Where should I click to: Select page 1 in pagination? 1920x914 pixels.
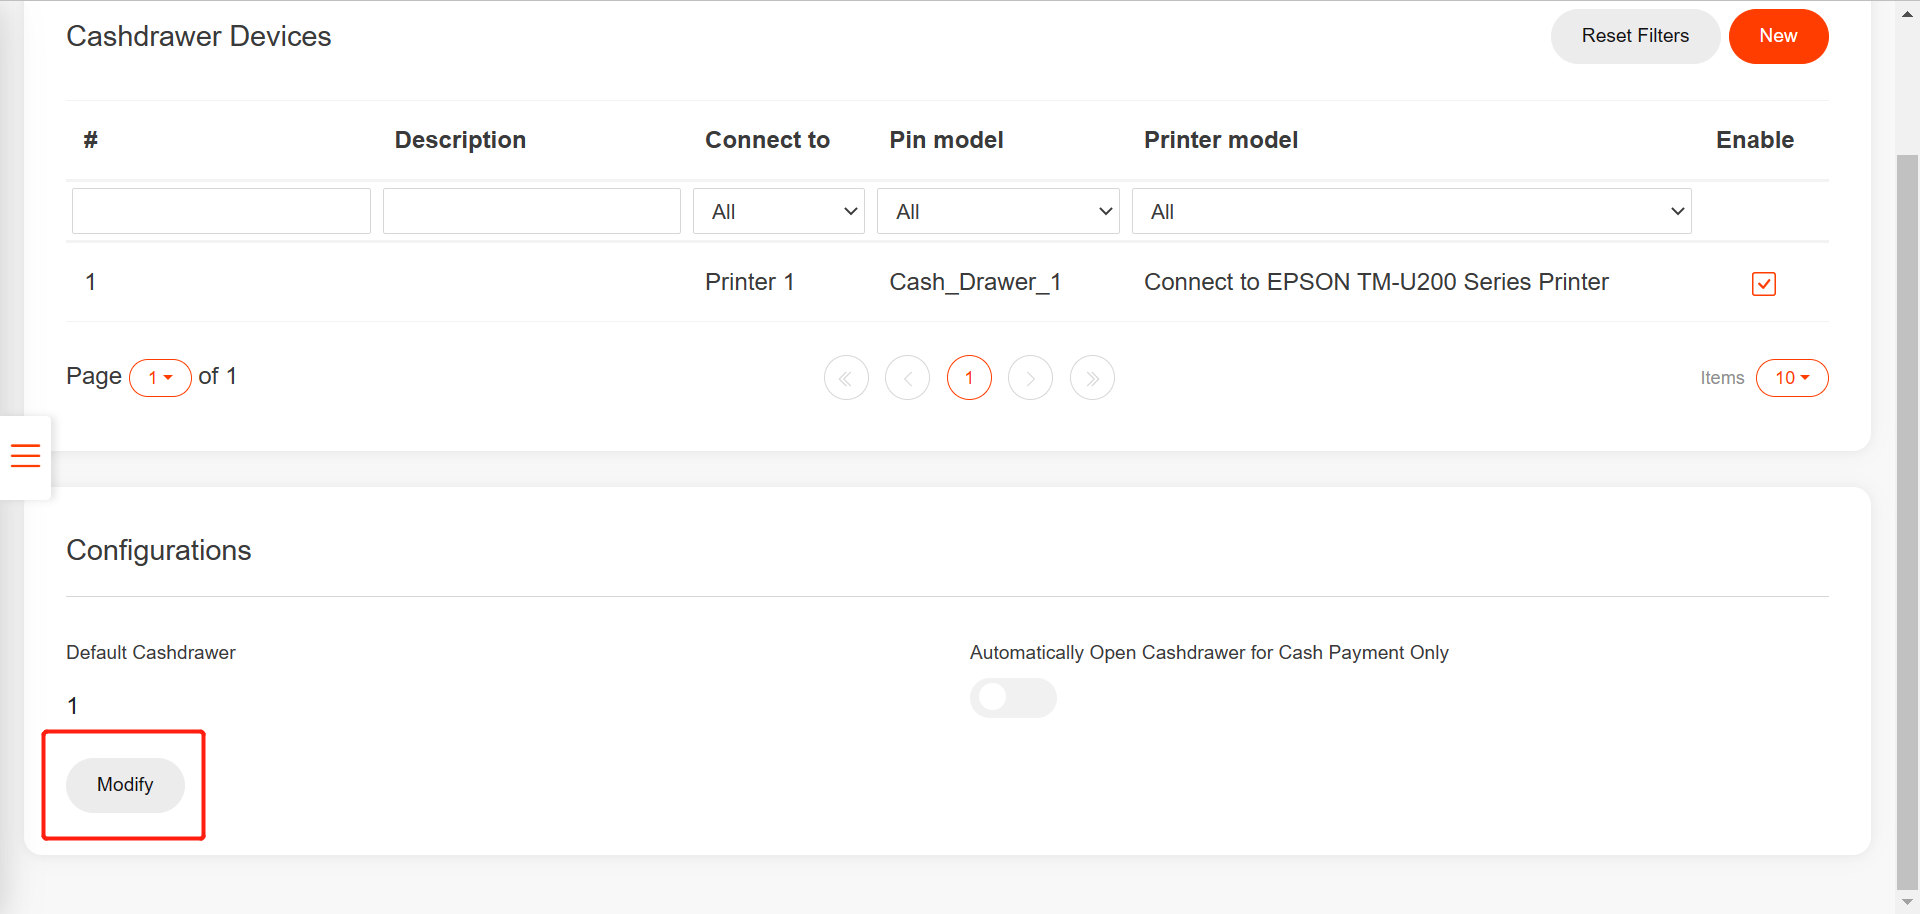(x=969, y=378)
